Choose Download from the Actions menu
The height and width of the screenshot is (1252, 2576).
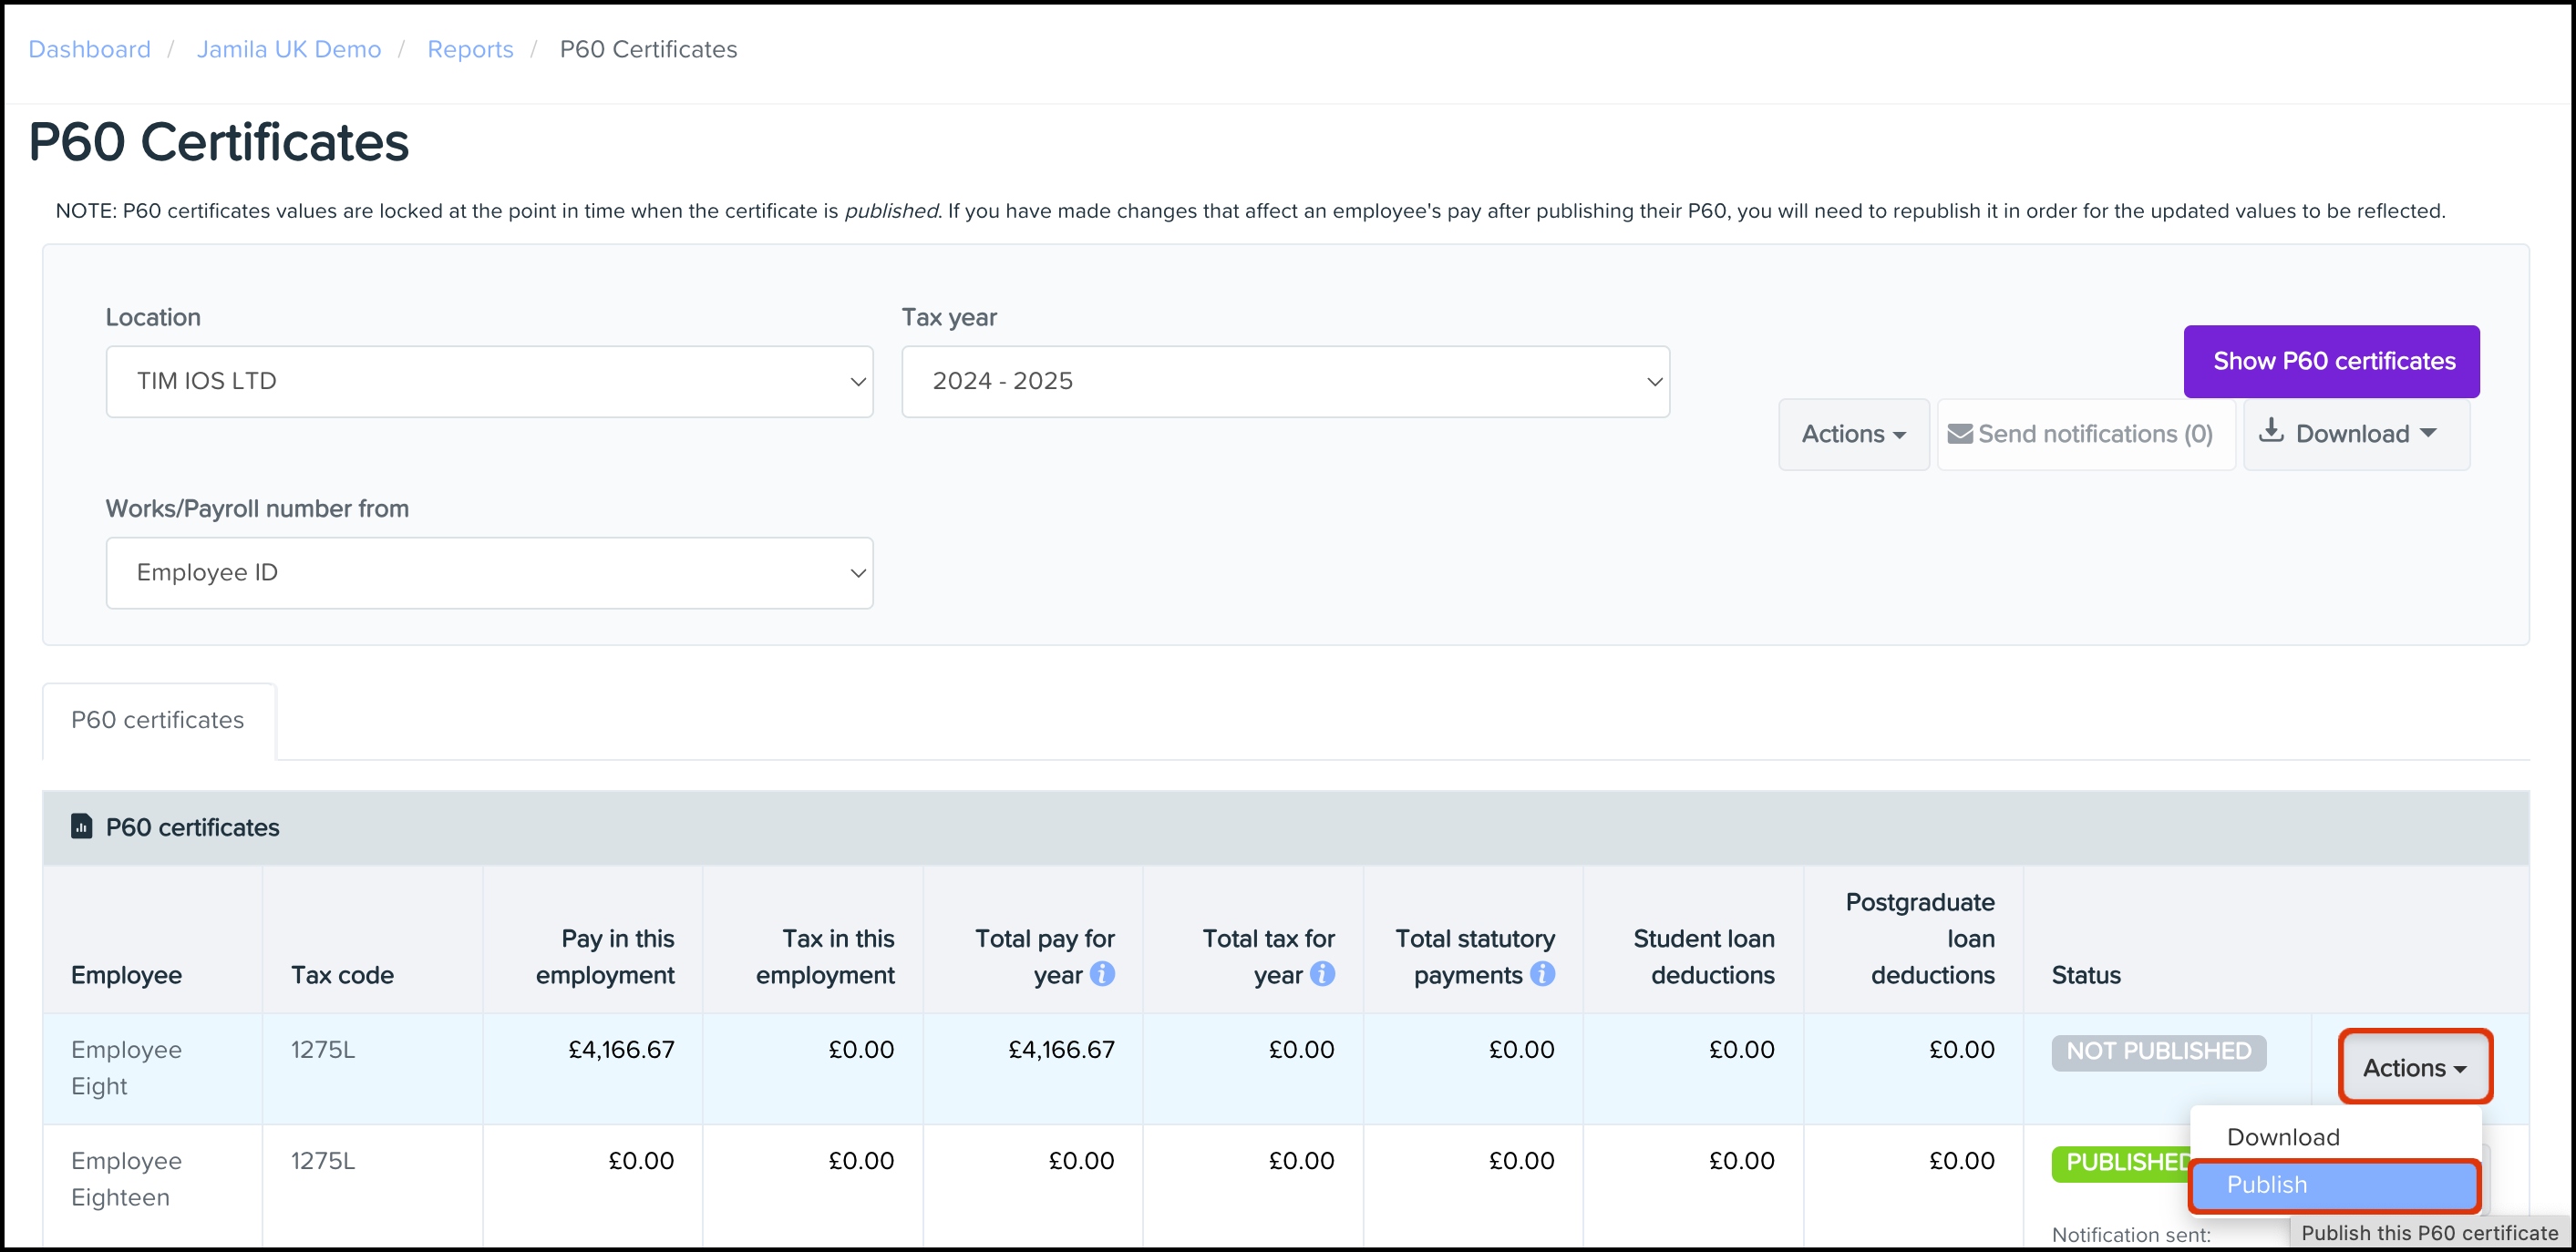2334,1137
